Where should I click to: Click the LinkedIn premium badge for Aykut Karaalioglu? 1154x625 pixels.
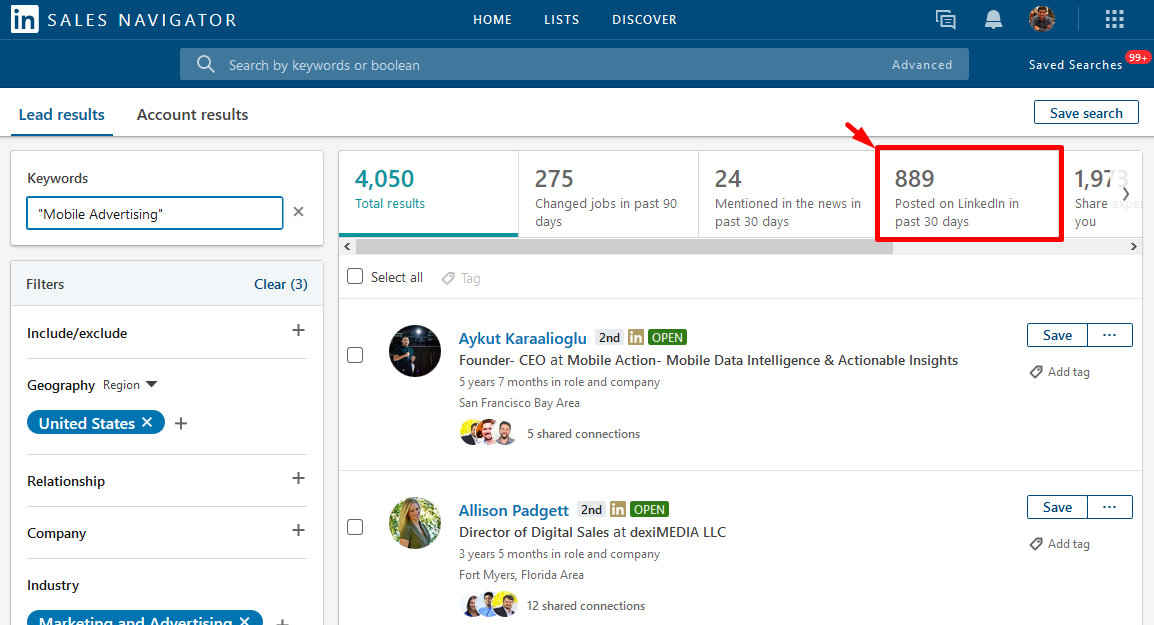pos(636,337)
